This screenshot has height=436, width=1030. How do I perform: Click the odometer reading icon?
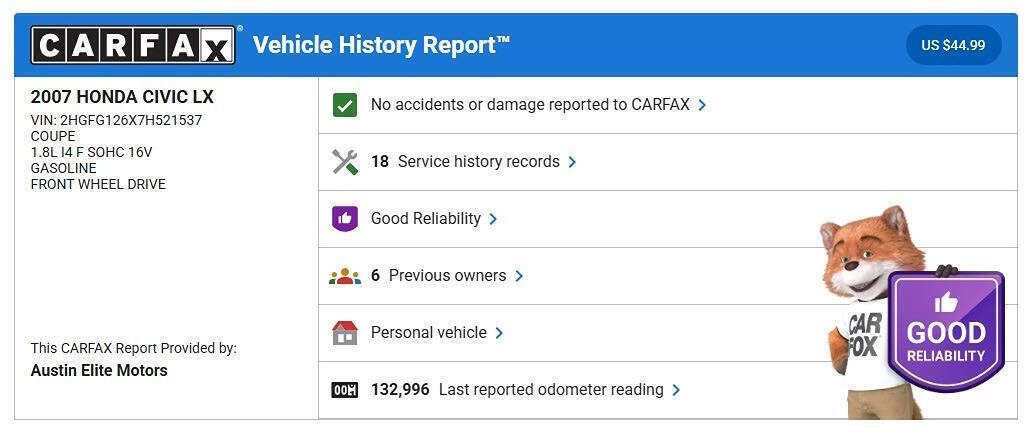345,390
